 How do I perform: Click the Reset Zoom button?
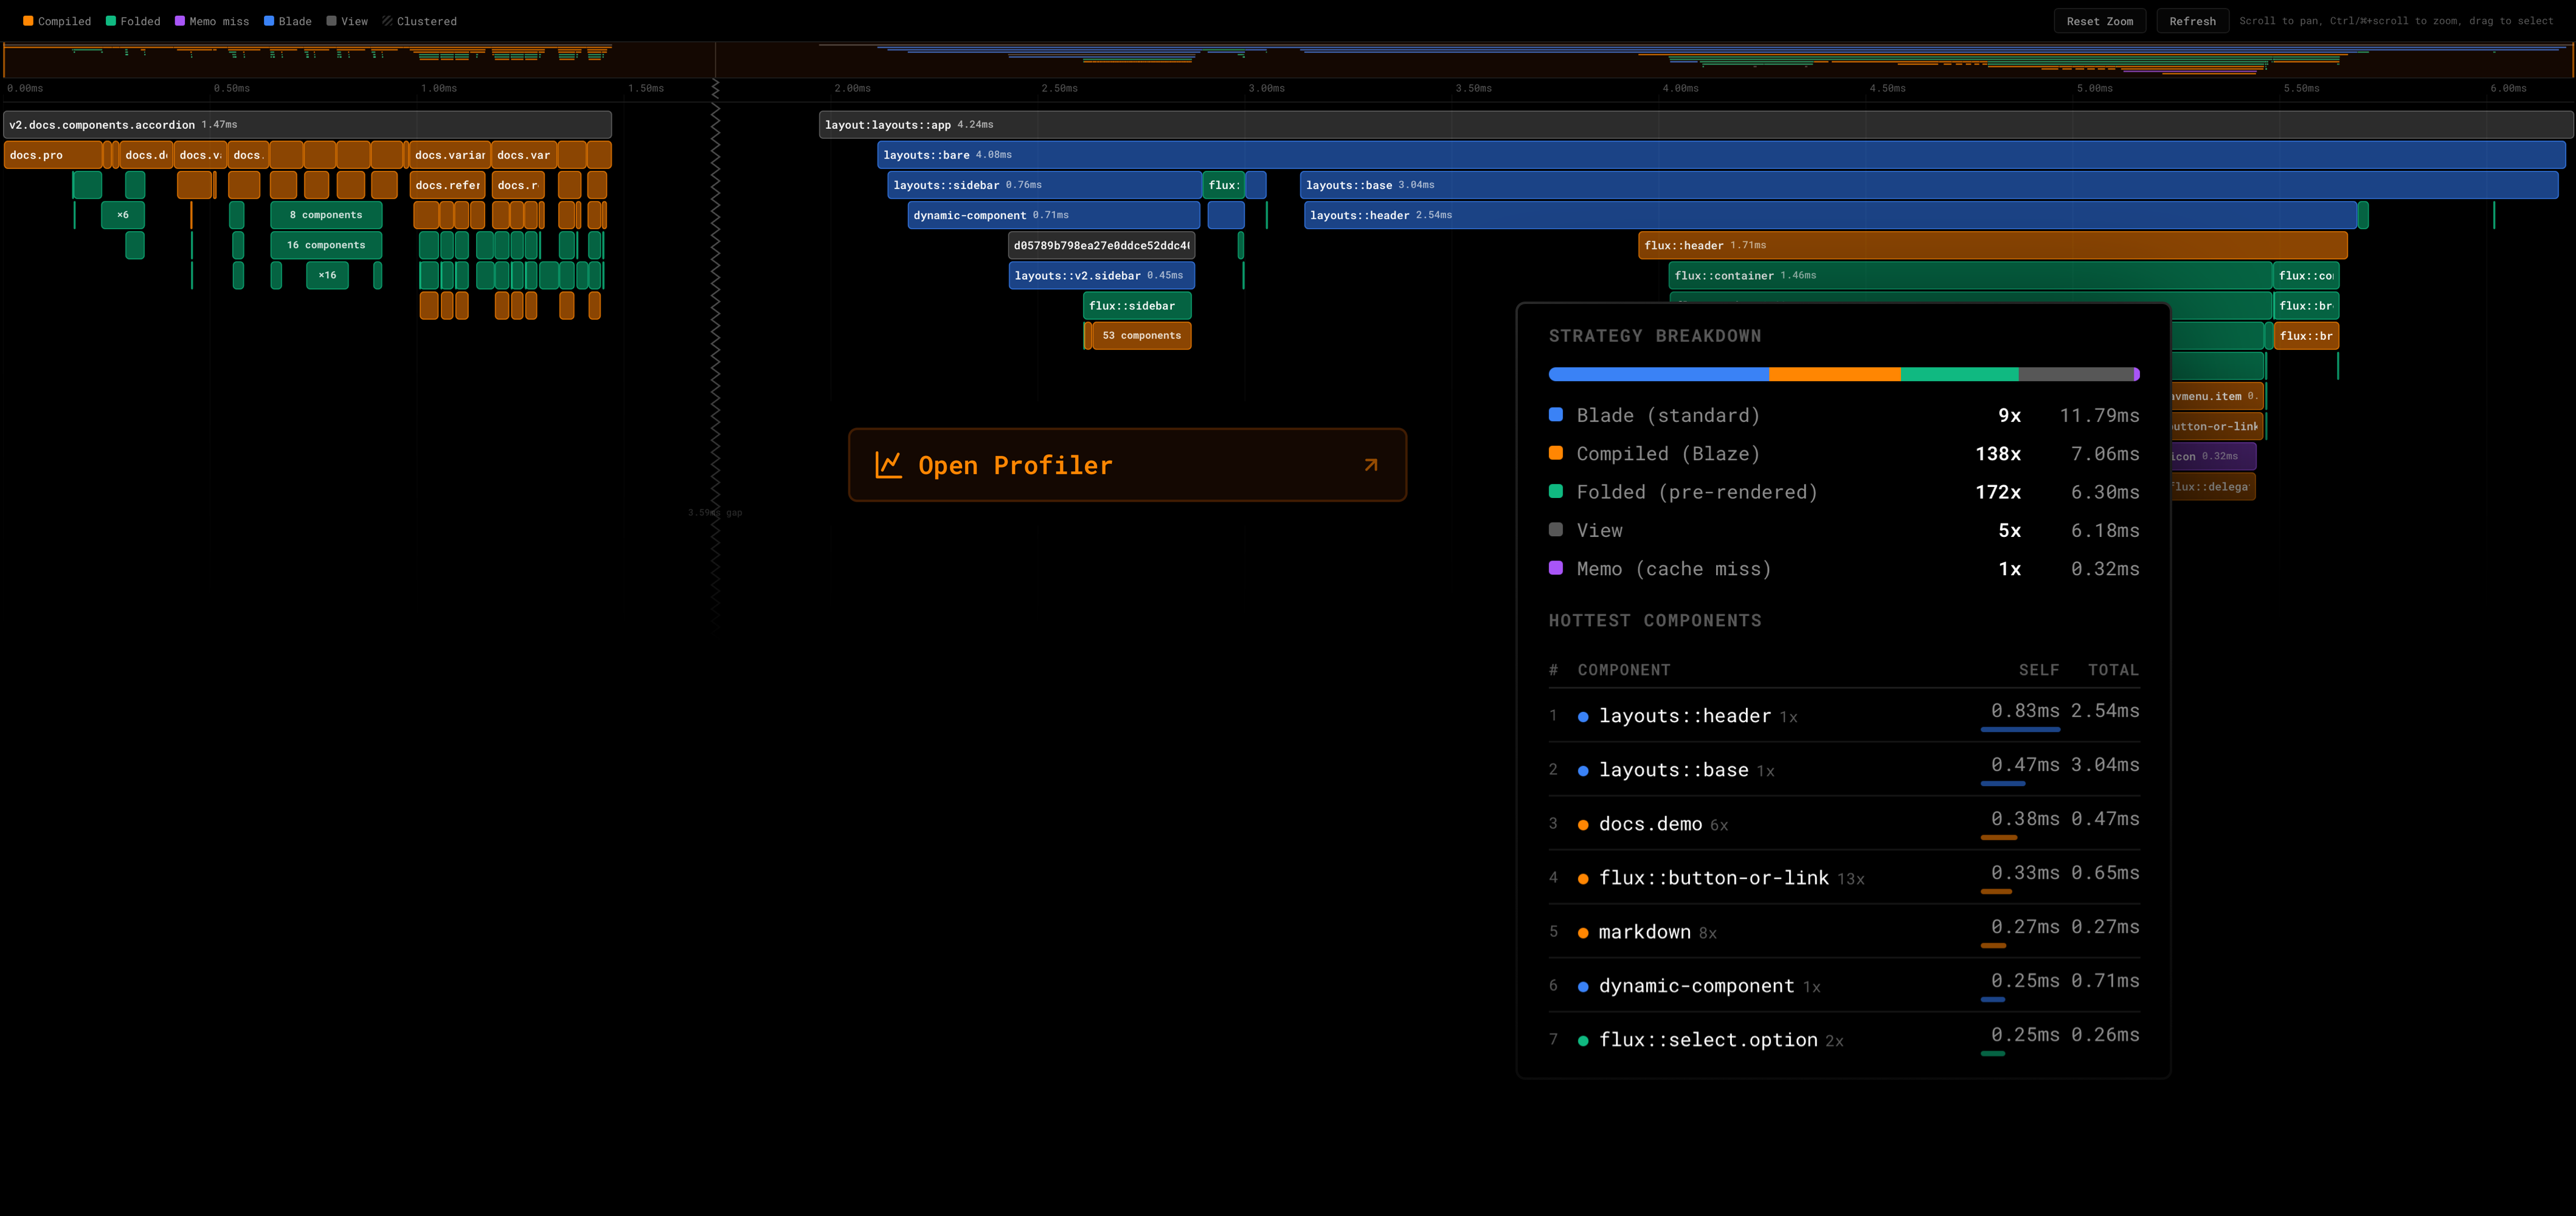pos(2099,21)
